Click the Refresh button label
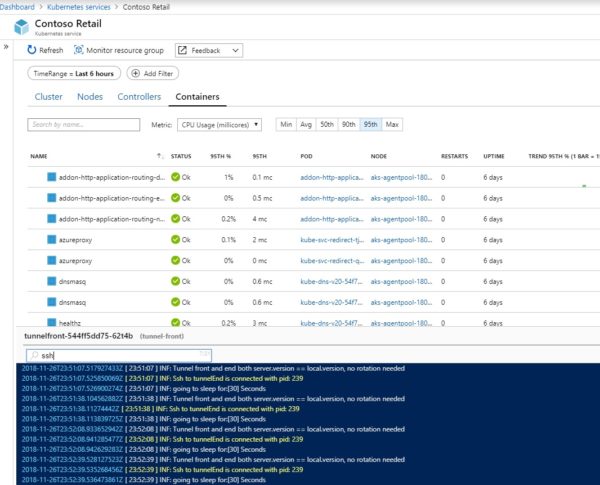This screenshot has width=600, height=485. point(51,51)
